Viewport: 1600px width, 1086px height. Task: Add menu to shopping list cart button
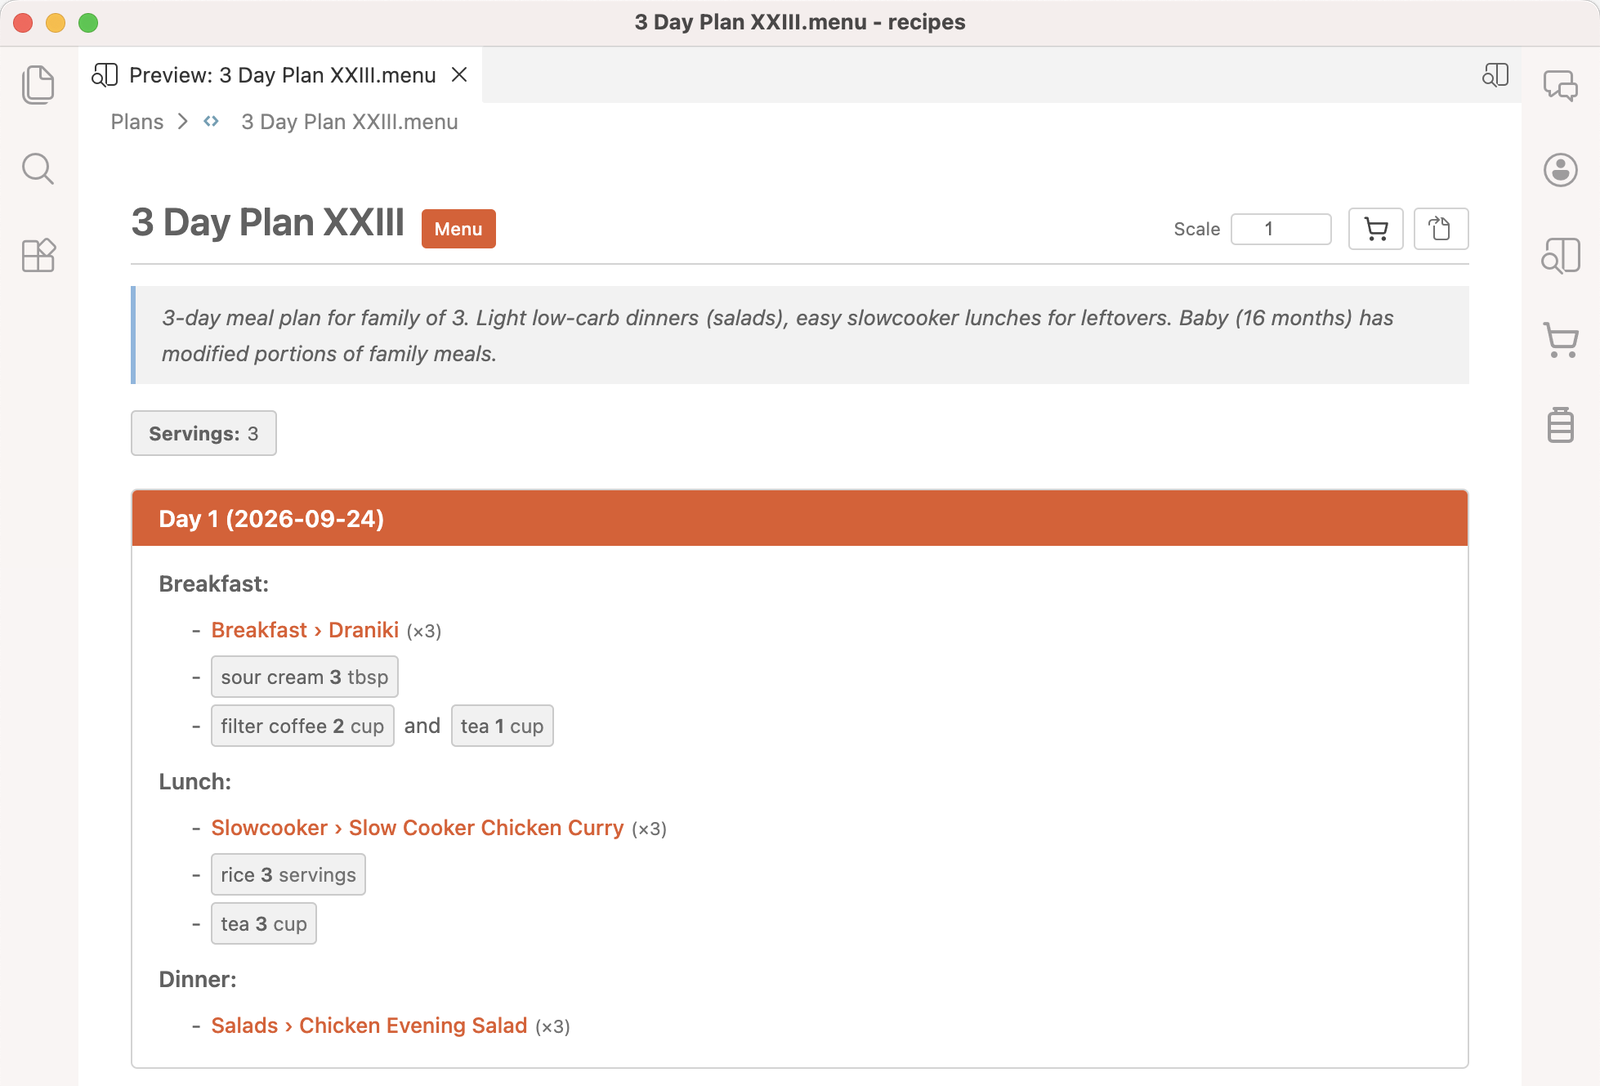(x=1376, y=229)
